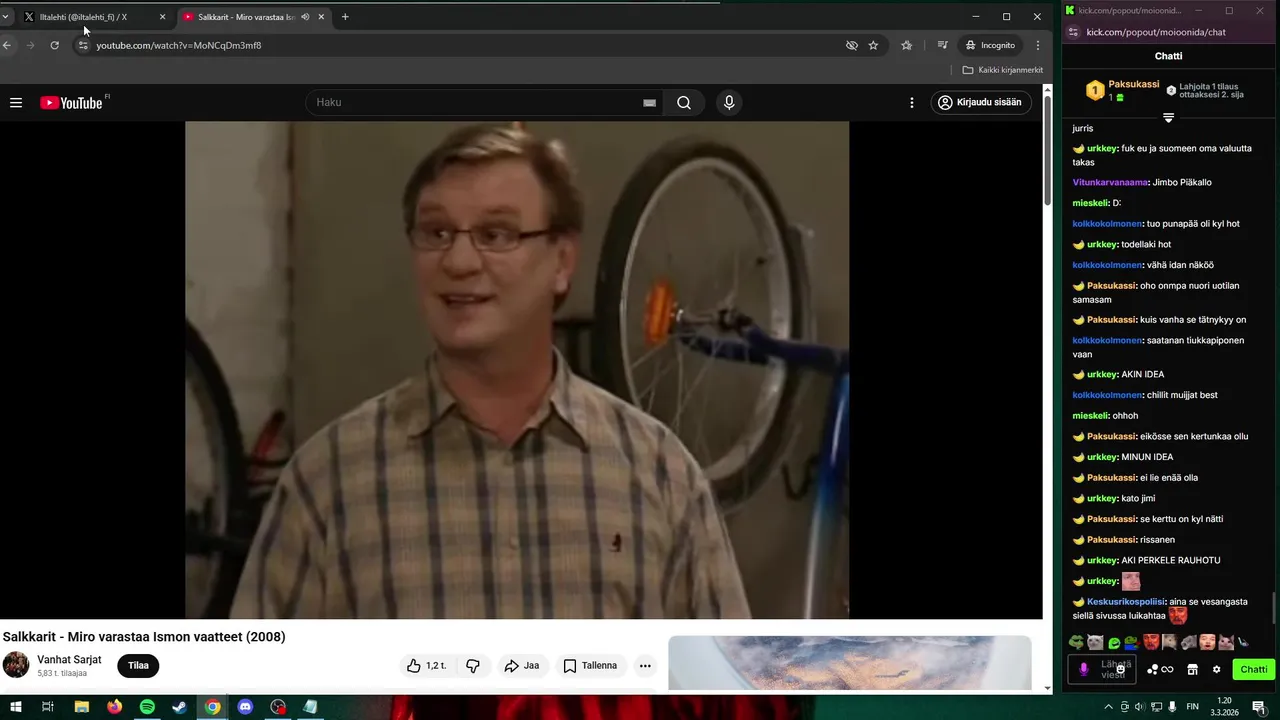
Task: Open the YouTube hamburger guide menu
Action: point(16,103)
